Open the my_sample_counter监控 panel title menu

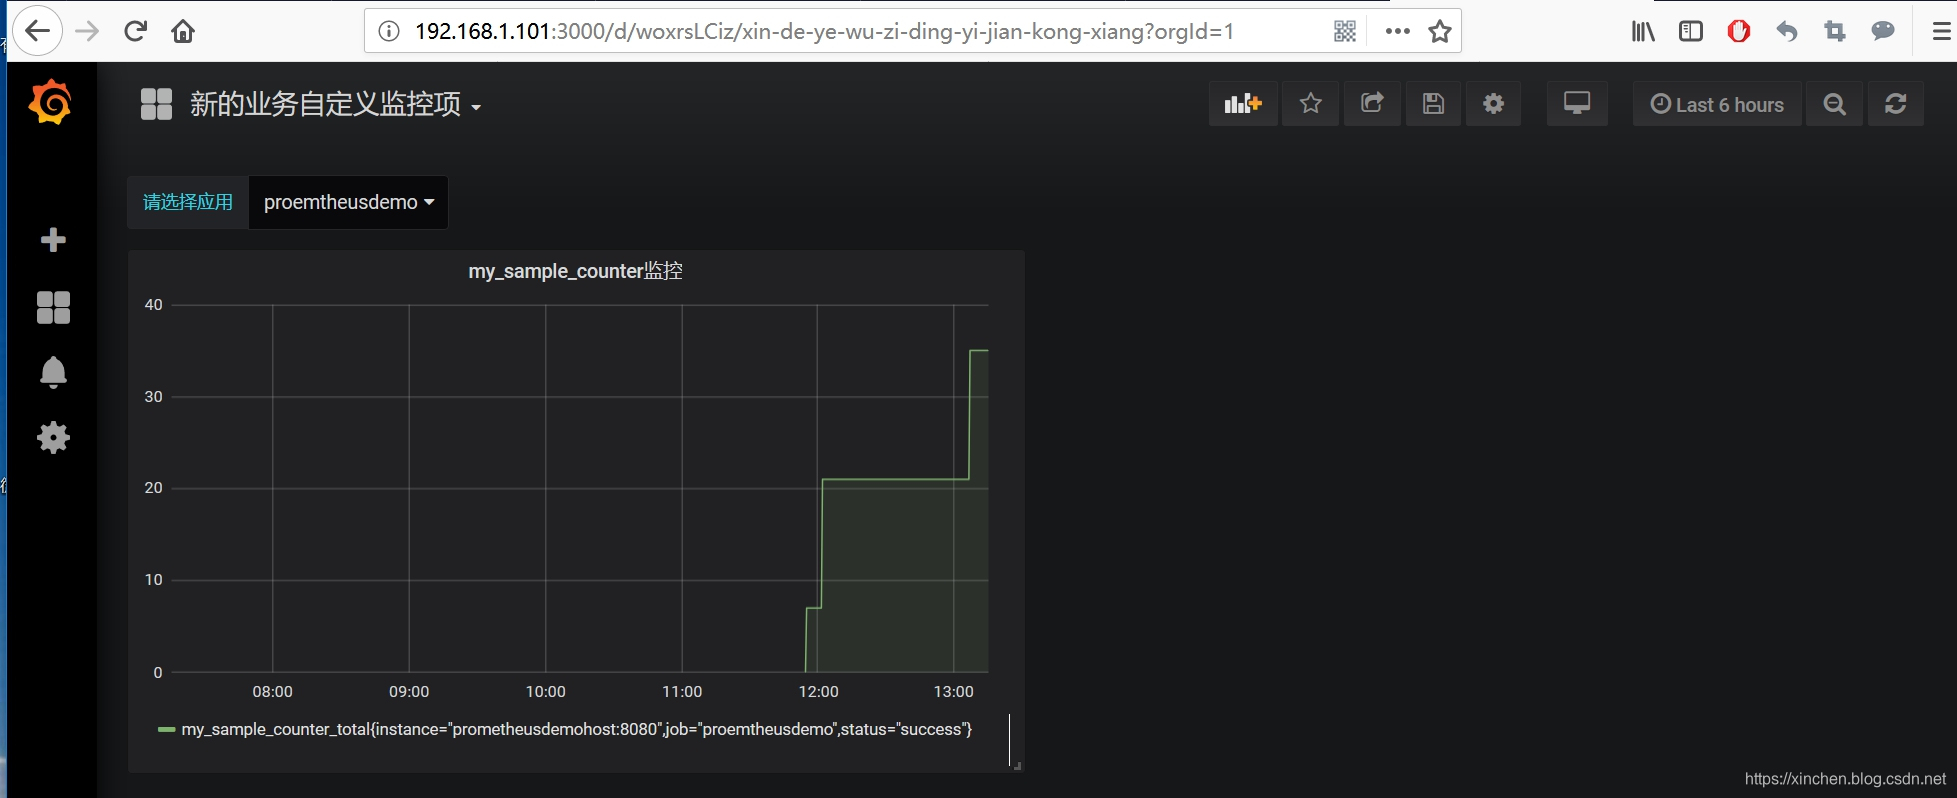(x=576, y=271)
